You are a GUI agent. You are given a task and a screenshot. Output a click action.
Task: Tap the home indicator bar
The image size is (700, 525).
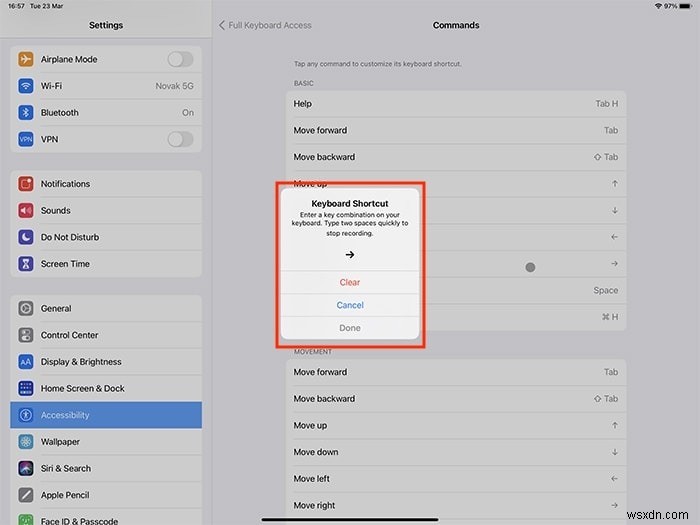pos(350,520)
